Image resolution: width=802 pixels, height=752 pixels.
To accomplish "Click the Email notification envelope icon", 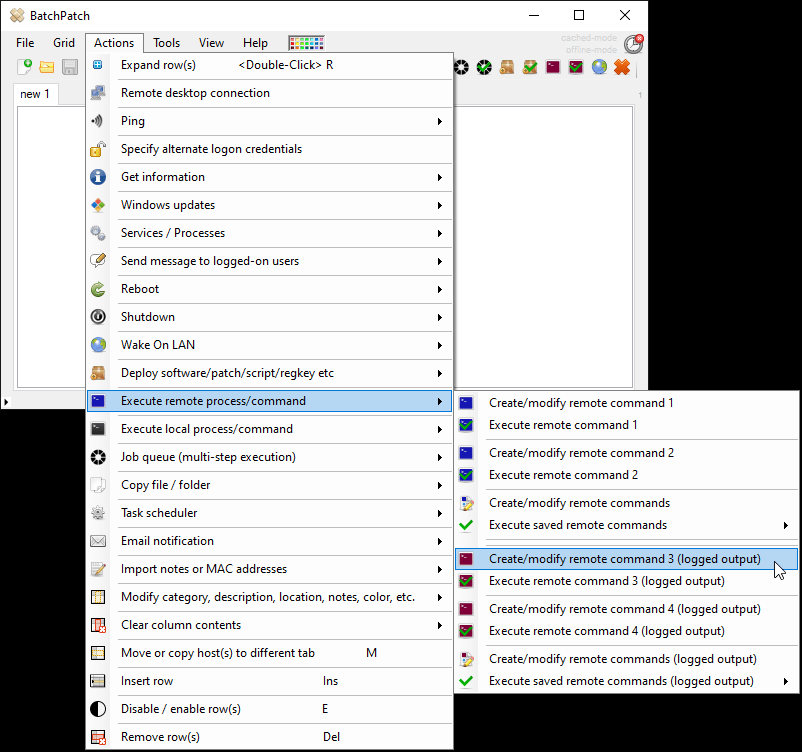I will click(x=98, y=541).
